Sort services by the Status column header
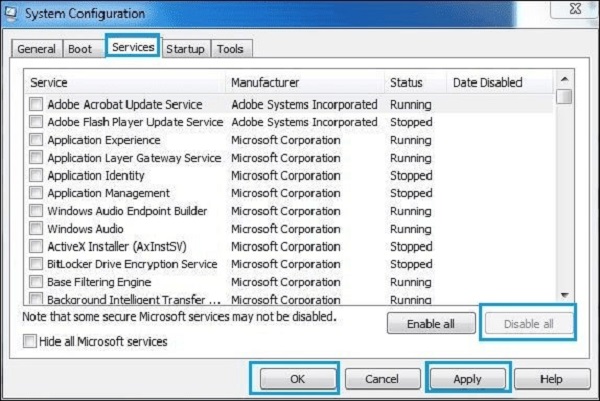The image size is (600, 401). [x=406, y=82]
